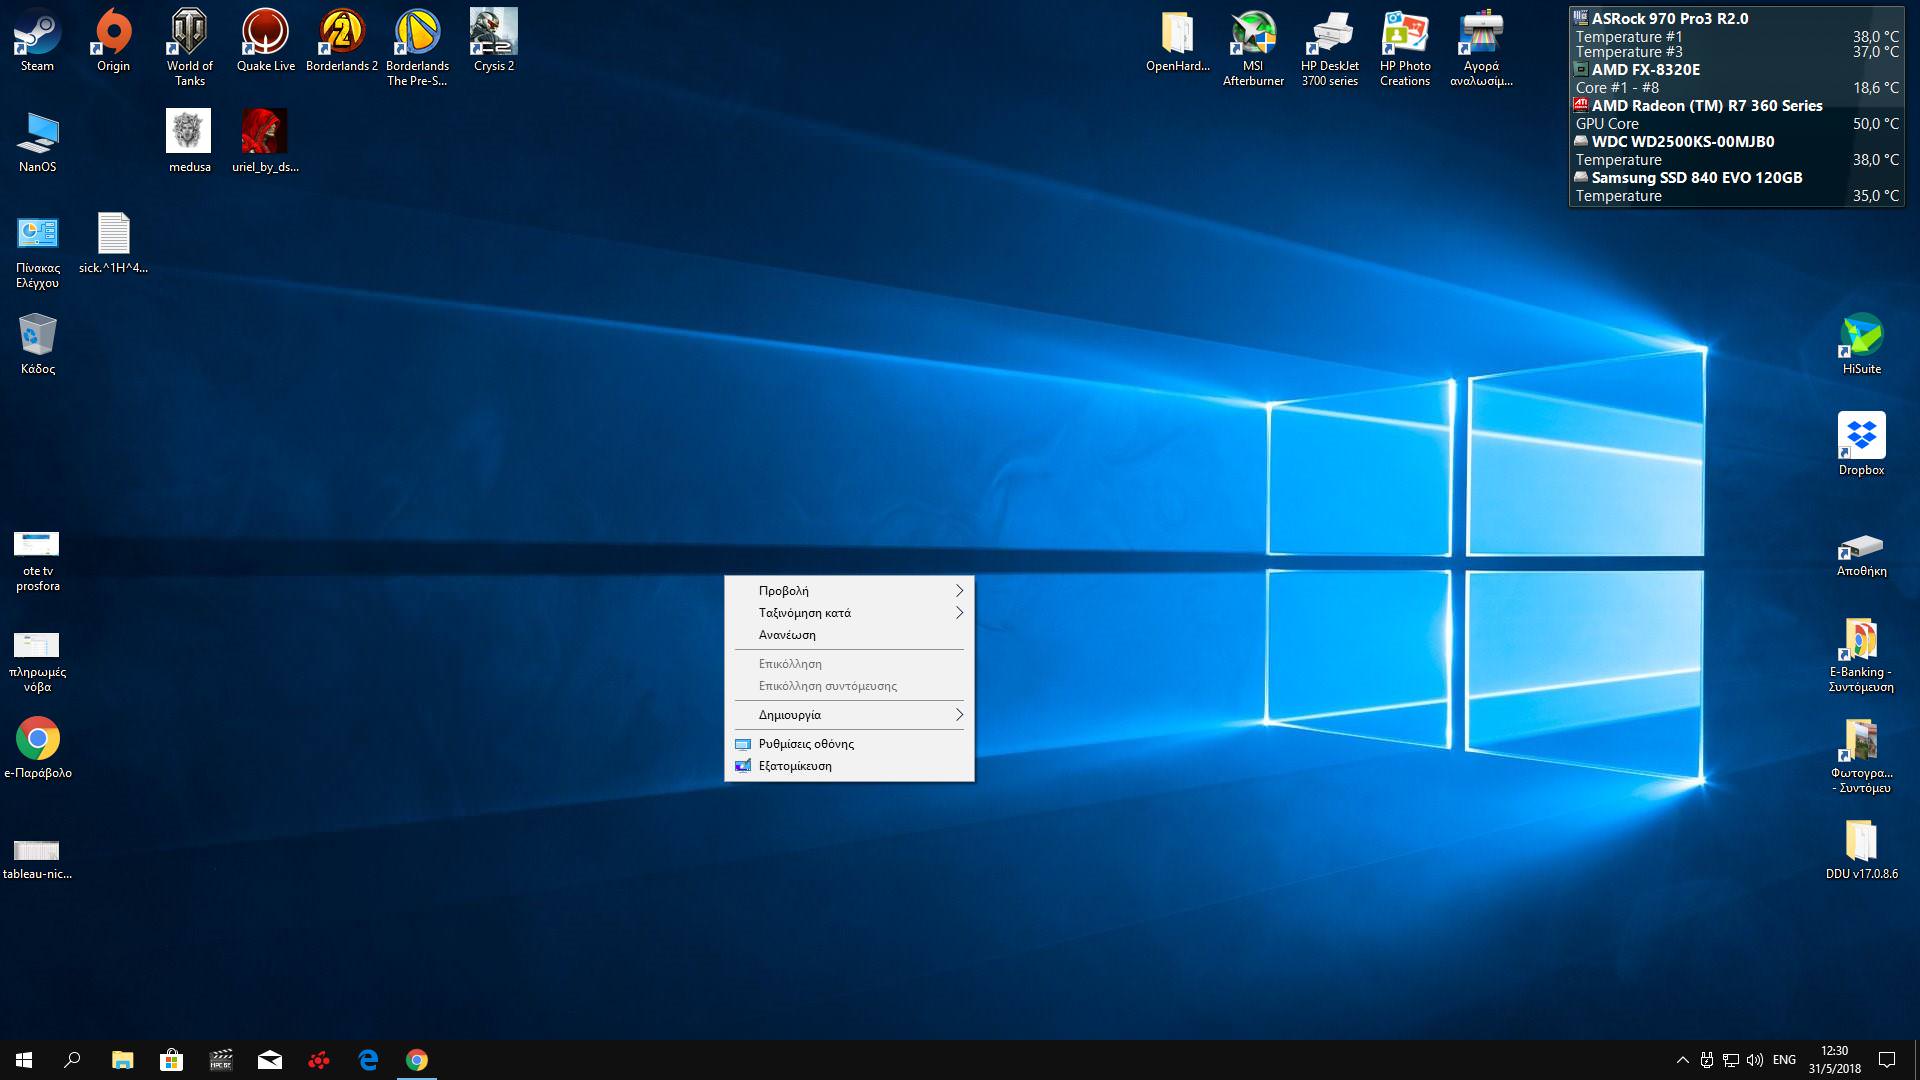Select the Αποθήκη drive shortcut
Viewport: 1920px width, 1080px height.
[1861, 555]
